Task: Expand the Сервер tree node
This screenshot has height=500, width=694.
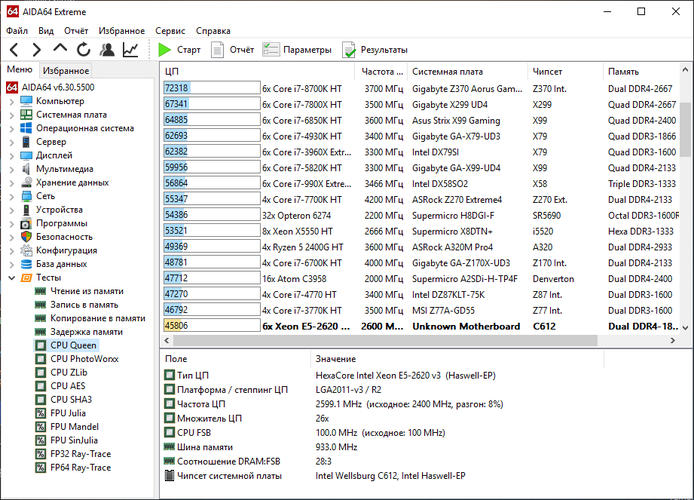Action: click(x=12, y=142)
